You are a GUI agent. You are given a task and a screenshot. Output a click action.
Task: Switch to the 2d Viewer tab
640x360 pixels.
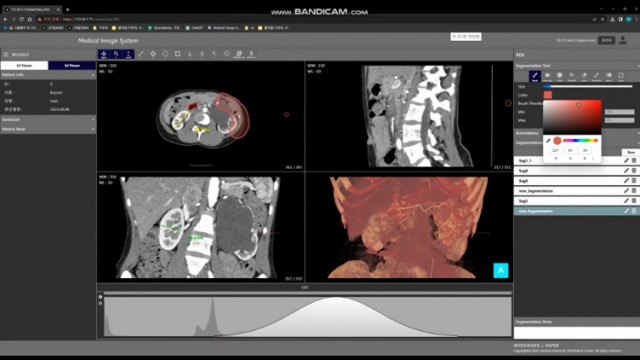point(24,65)
